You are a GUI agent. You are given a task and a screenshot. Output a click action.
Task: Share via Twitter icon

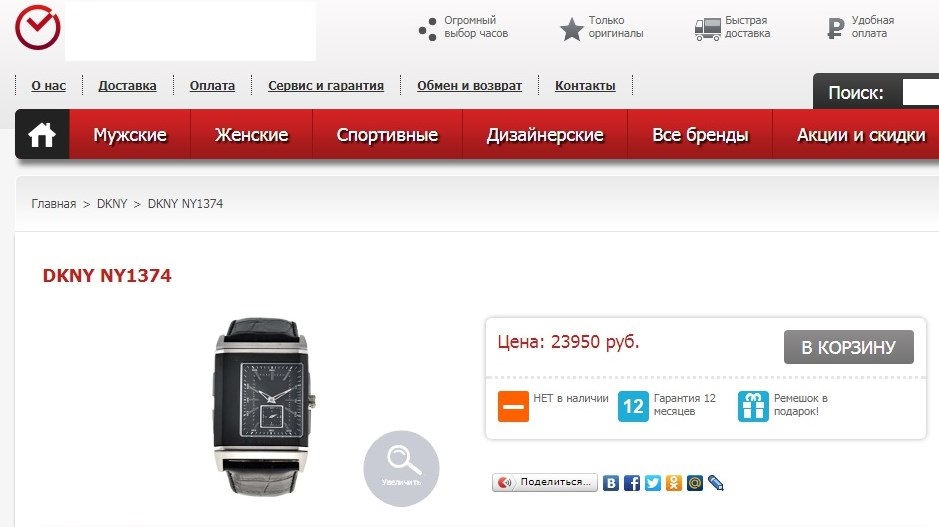pyautogui.click(x=653, y=483)
